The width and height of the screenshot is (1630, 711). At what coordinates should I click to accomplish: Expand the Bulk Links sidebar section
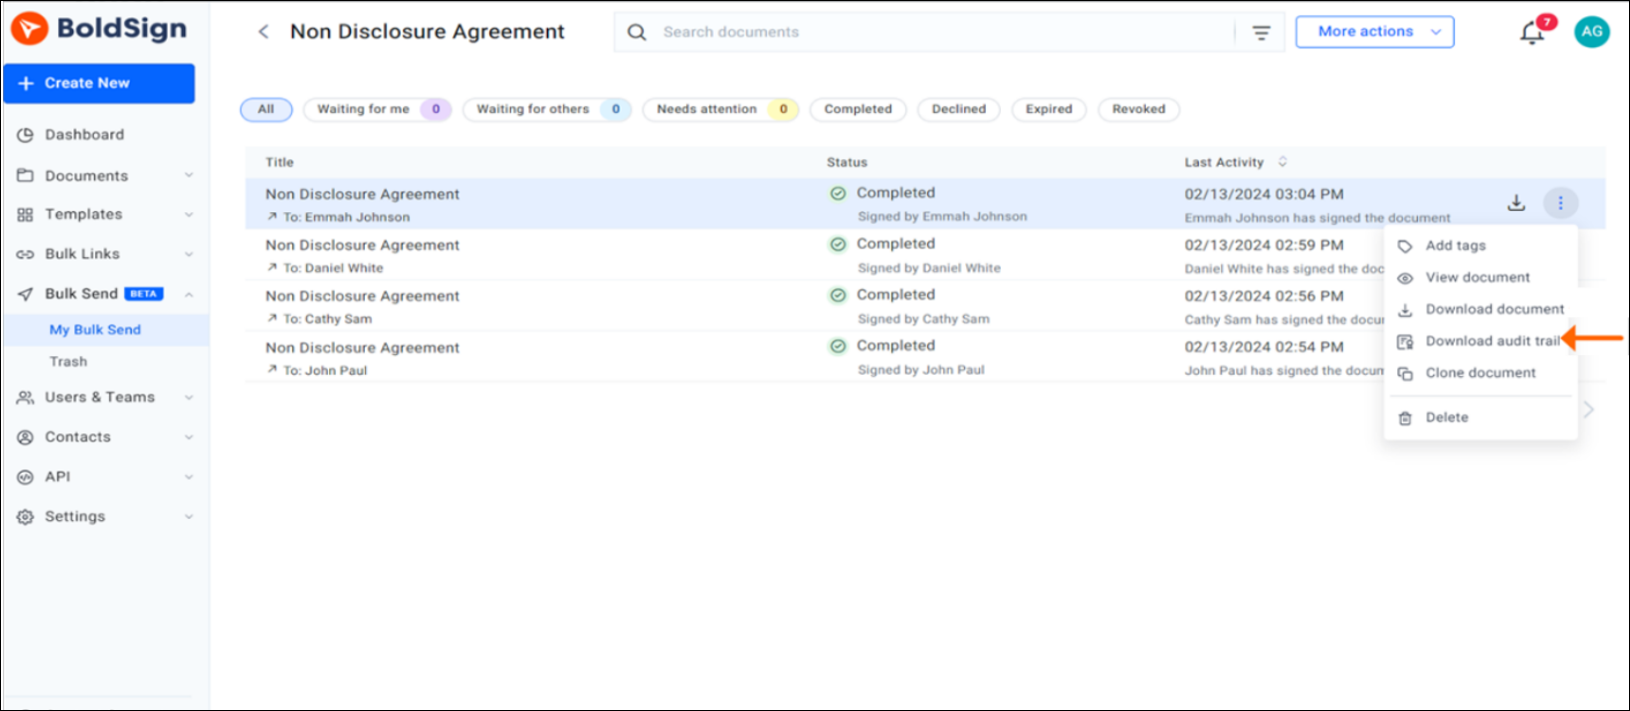click(x=189, y=254)
